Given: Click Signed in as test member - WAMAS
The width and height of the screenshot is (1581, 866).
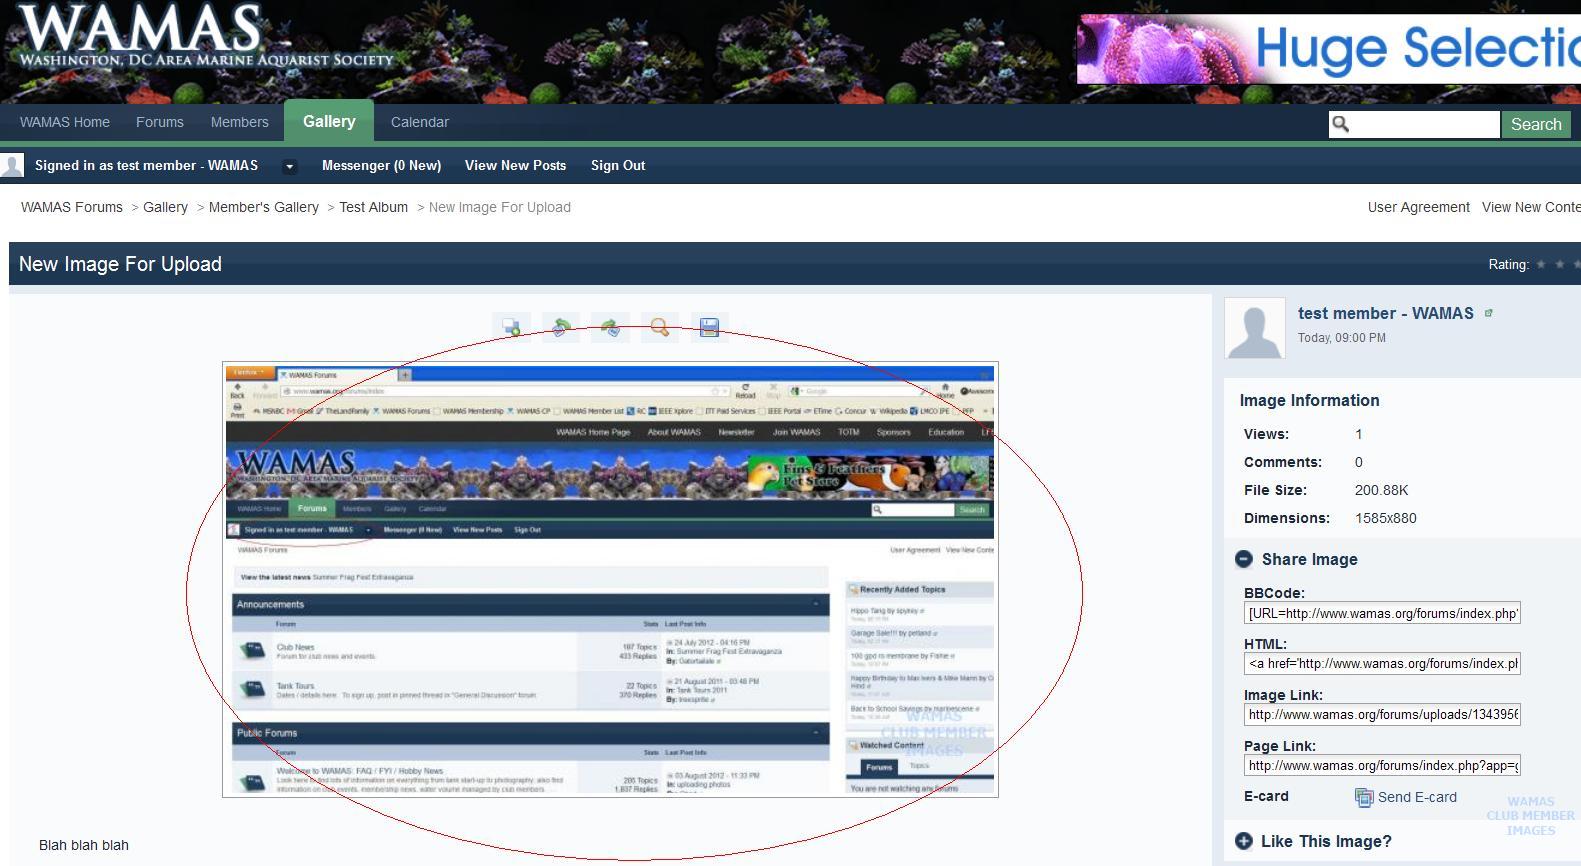Looking at the screenshot, I should [146, 165].
